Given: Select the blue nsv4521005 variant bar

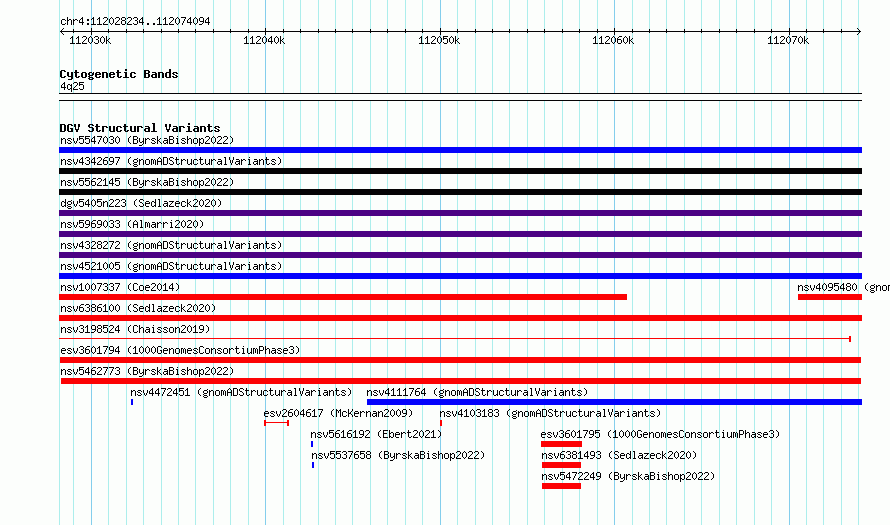Looking at the screenshot, I should pos(460,276).
